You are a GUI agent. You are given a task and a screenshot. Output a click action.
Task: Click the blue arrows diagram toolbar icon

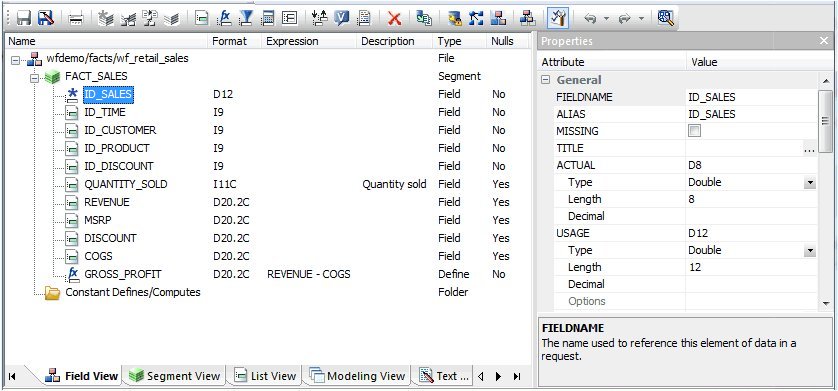pyautogui.click(x=476, y=19)
